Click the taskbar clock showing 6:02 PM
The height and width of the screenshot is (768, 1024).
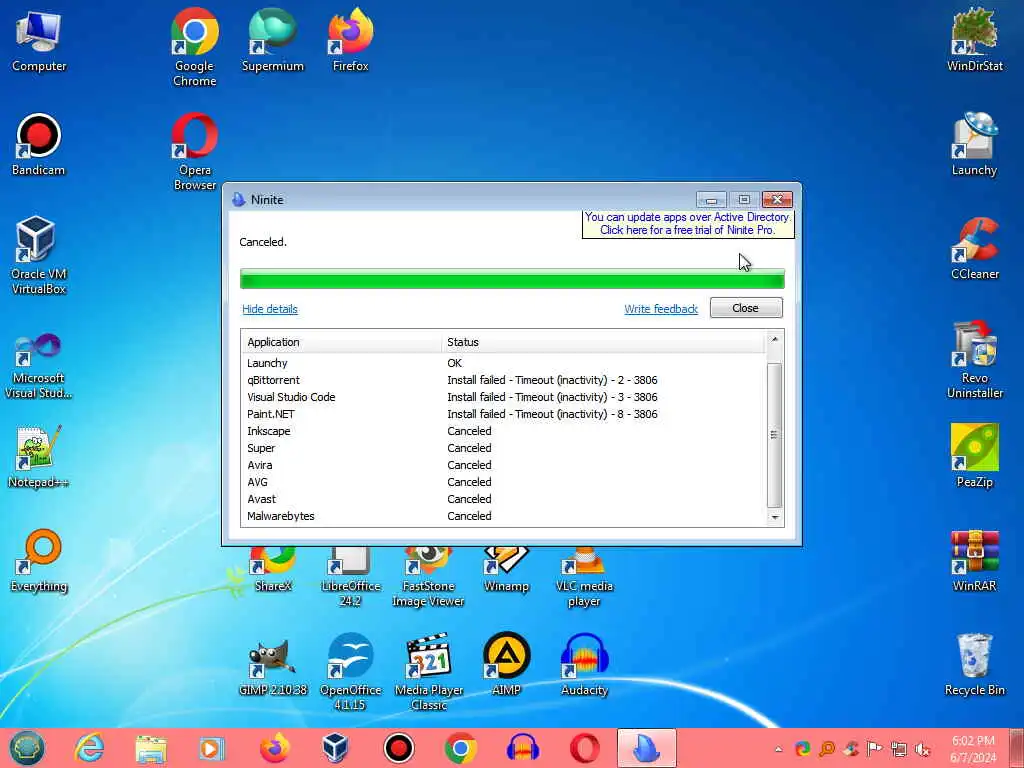tap(973, 749)
